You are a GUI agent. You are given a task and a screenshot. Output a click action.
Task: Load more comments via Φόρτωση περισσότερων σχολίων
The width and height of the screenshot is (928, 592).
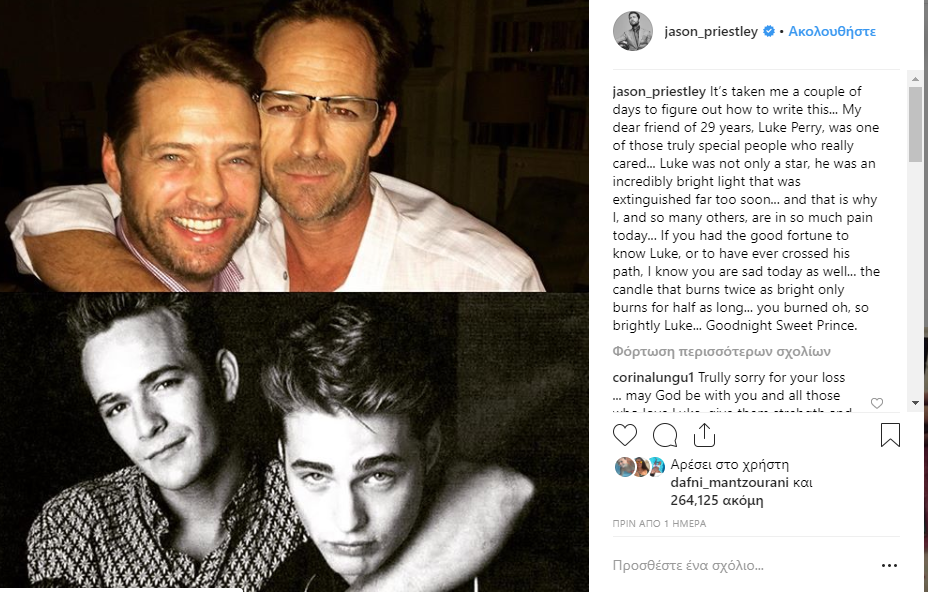pos(721,352)
